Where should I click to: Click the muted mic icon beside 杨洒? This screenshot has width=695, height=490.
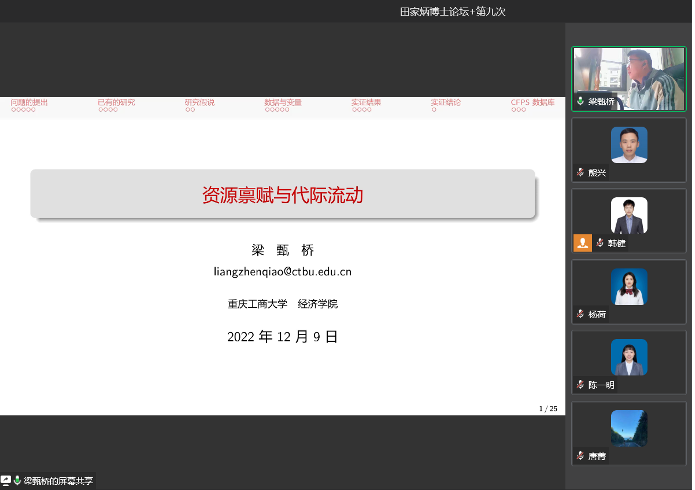tap(580, 314)
